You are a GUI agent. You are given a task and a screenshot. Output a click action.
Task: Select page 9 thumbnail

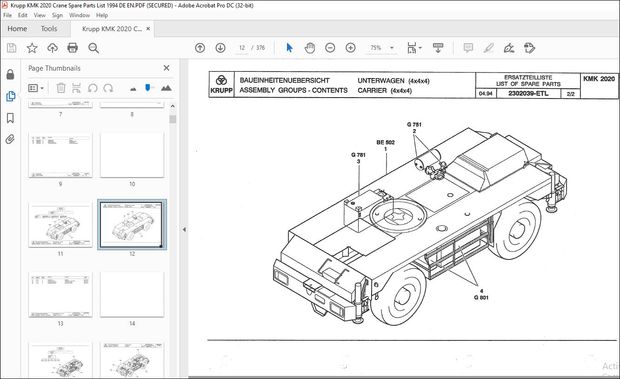tap(60, 155)
